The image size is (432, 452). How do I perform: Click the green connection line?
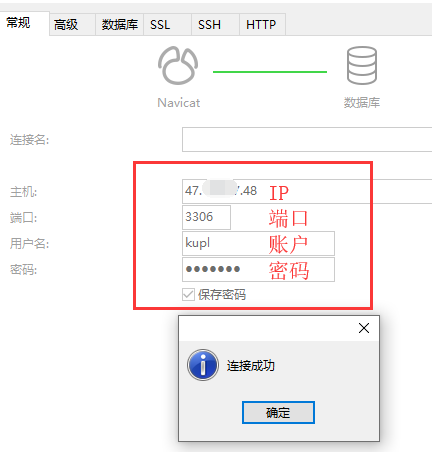pyautogui.click(x=270, y=72)
